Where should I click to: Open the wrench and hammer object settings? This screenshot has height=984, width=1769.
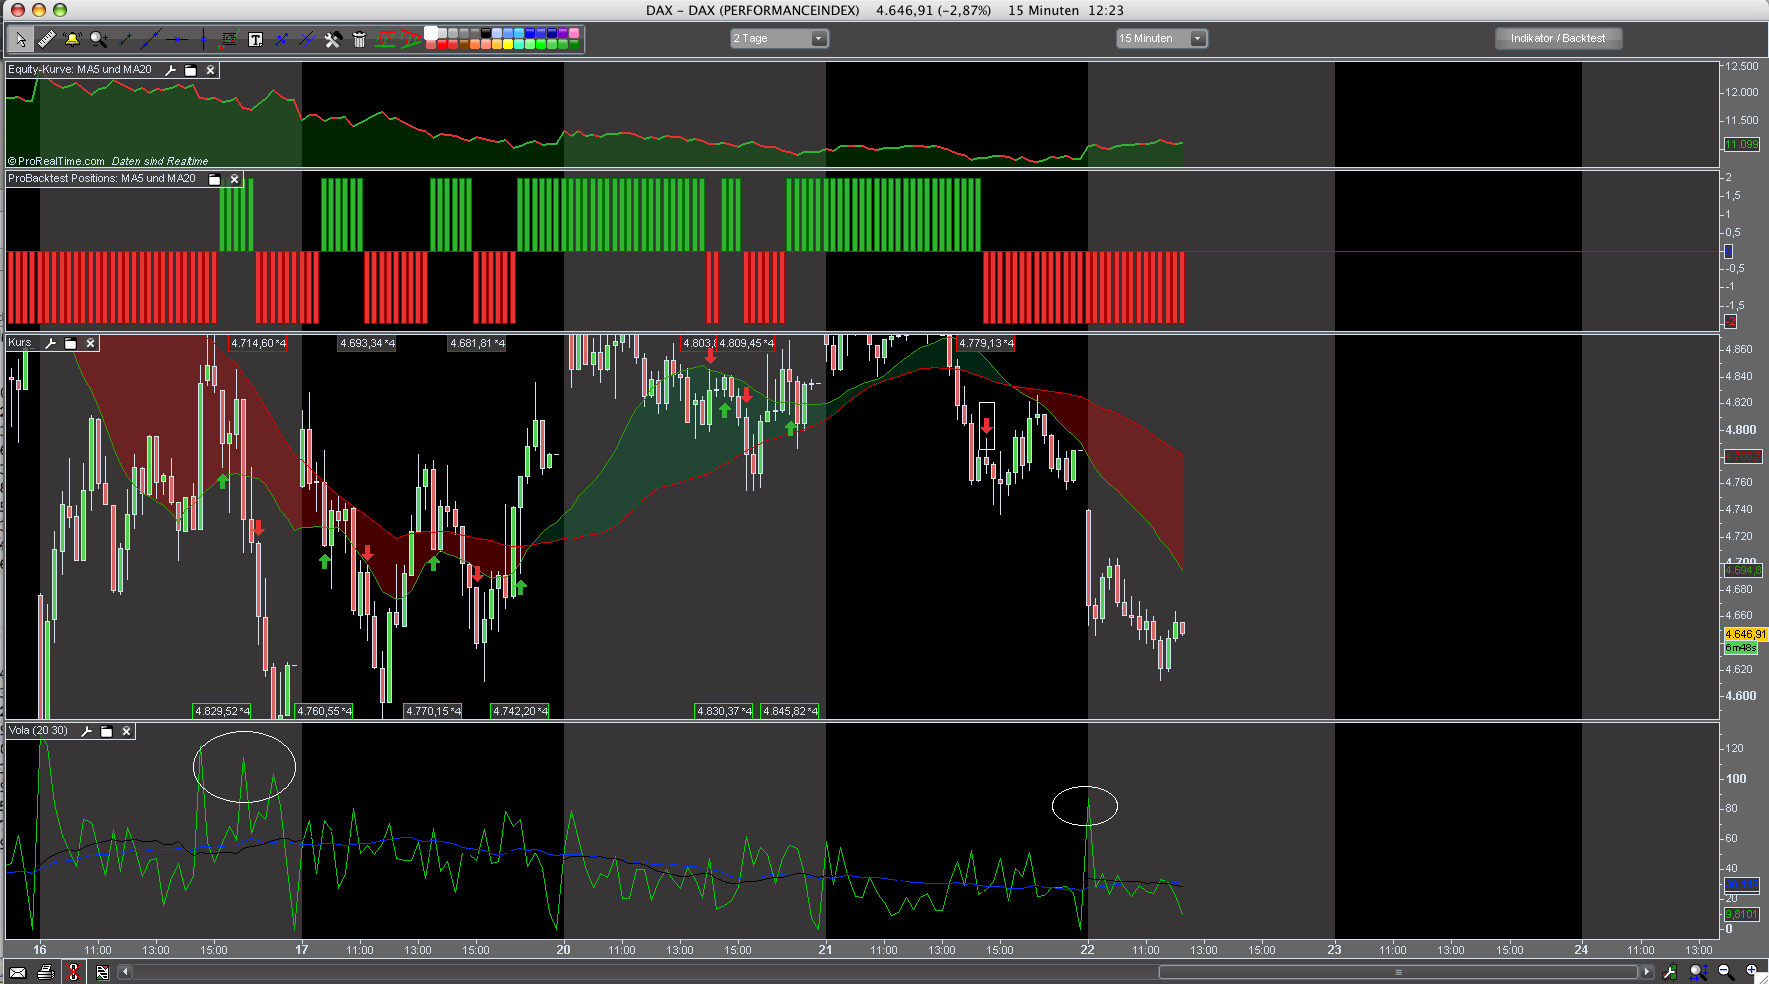click(333, 40)
